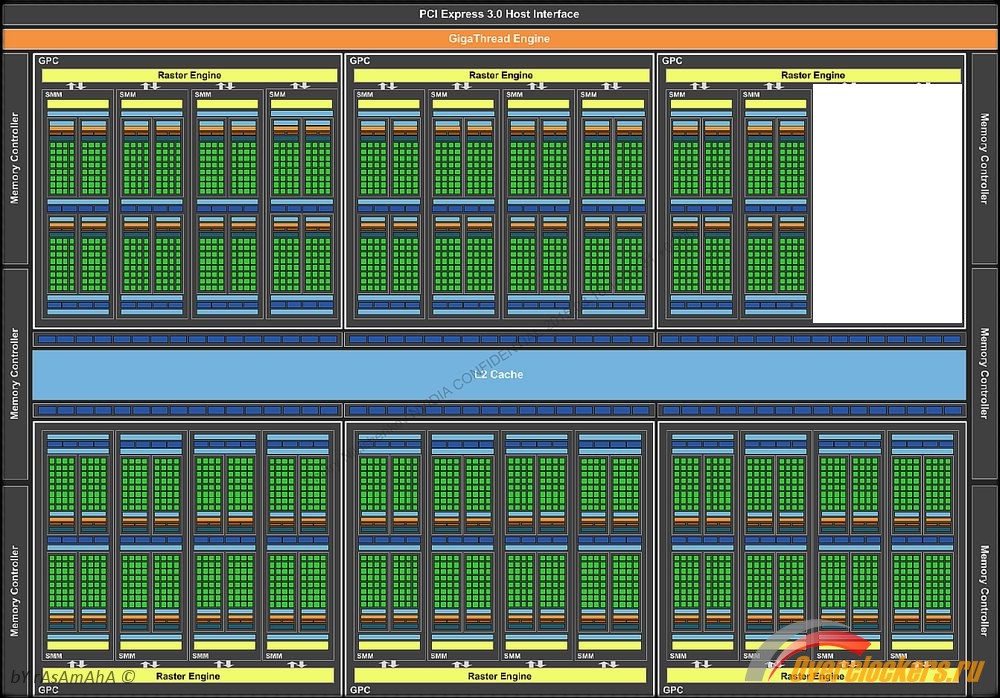
Task: Click the first SMM label in top-left GPC
Action: point(53,94)
